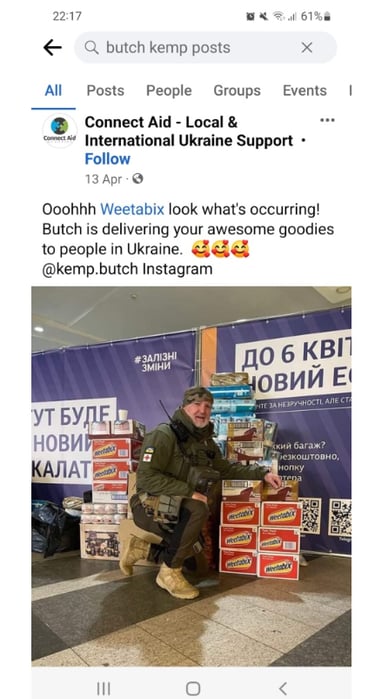Switch to the Groups tab
This screenshot has width=375, height=699.
(x=237, y=90)
